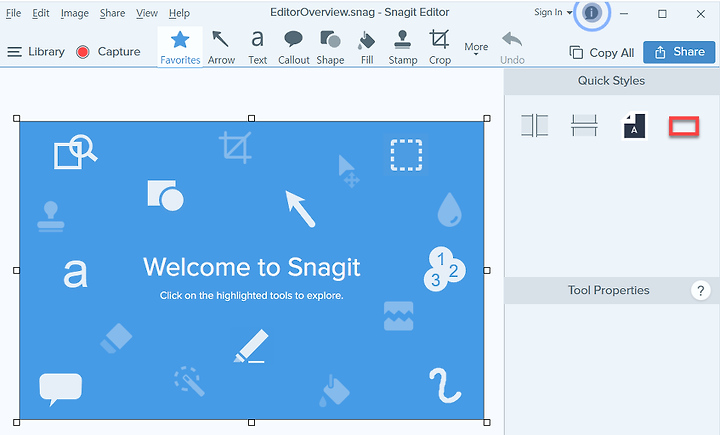The height and width of the screenshot is (435, 720).
Task: Select the Arrow tool in toolbar
Action: (x=221, y=47)
